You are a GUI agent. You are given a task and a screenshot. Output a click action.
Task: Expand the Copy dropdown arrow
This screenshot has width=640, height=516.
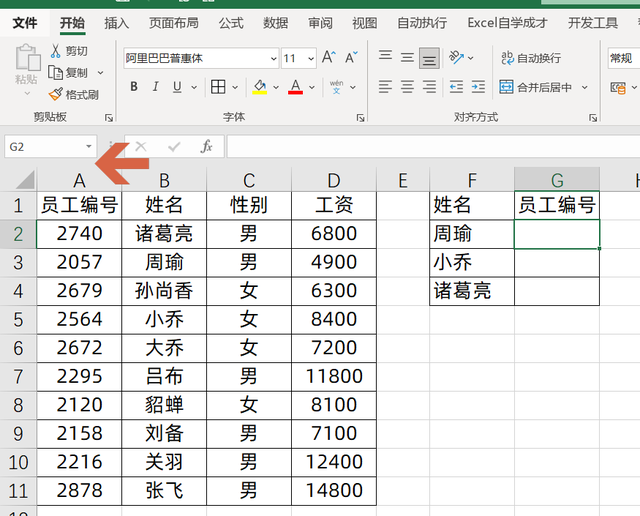pyautogui.click(x=100, y=73)
